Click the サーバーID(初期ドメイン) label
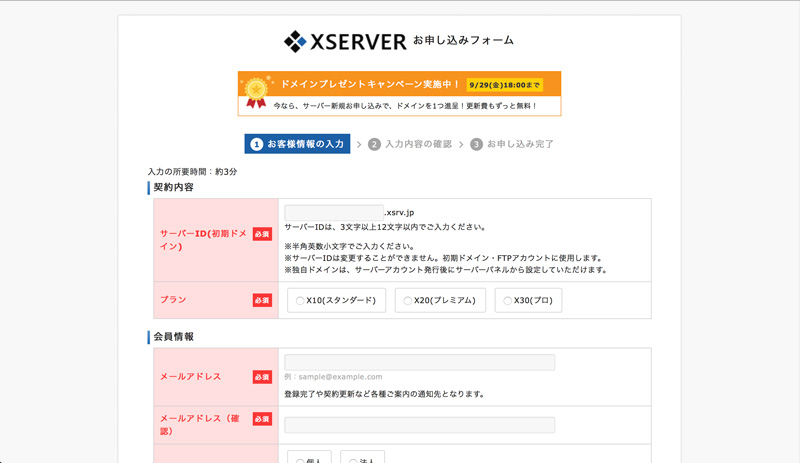 (x=203, y=240)
